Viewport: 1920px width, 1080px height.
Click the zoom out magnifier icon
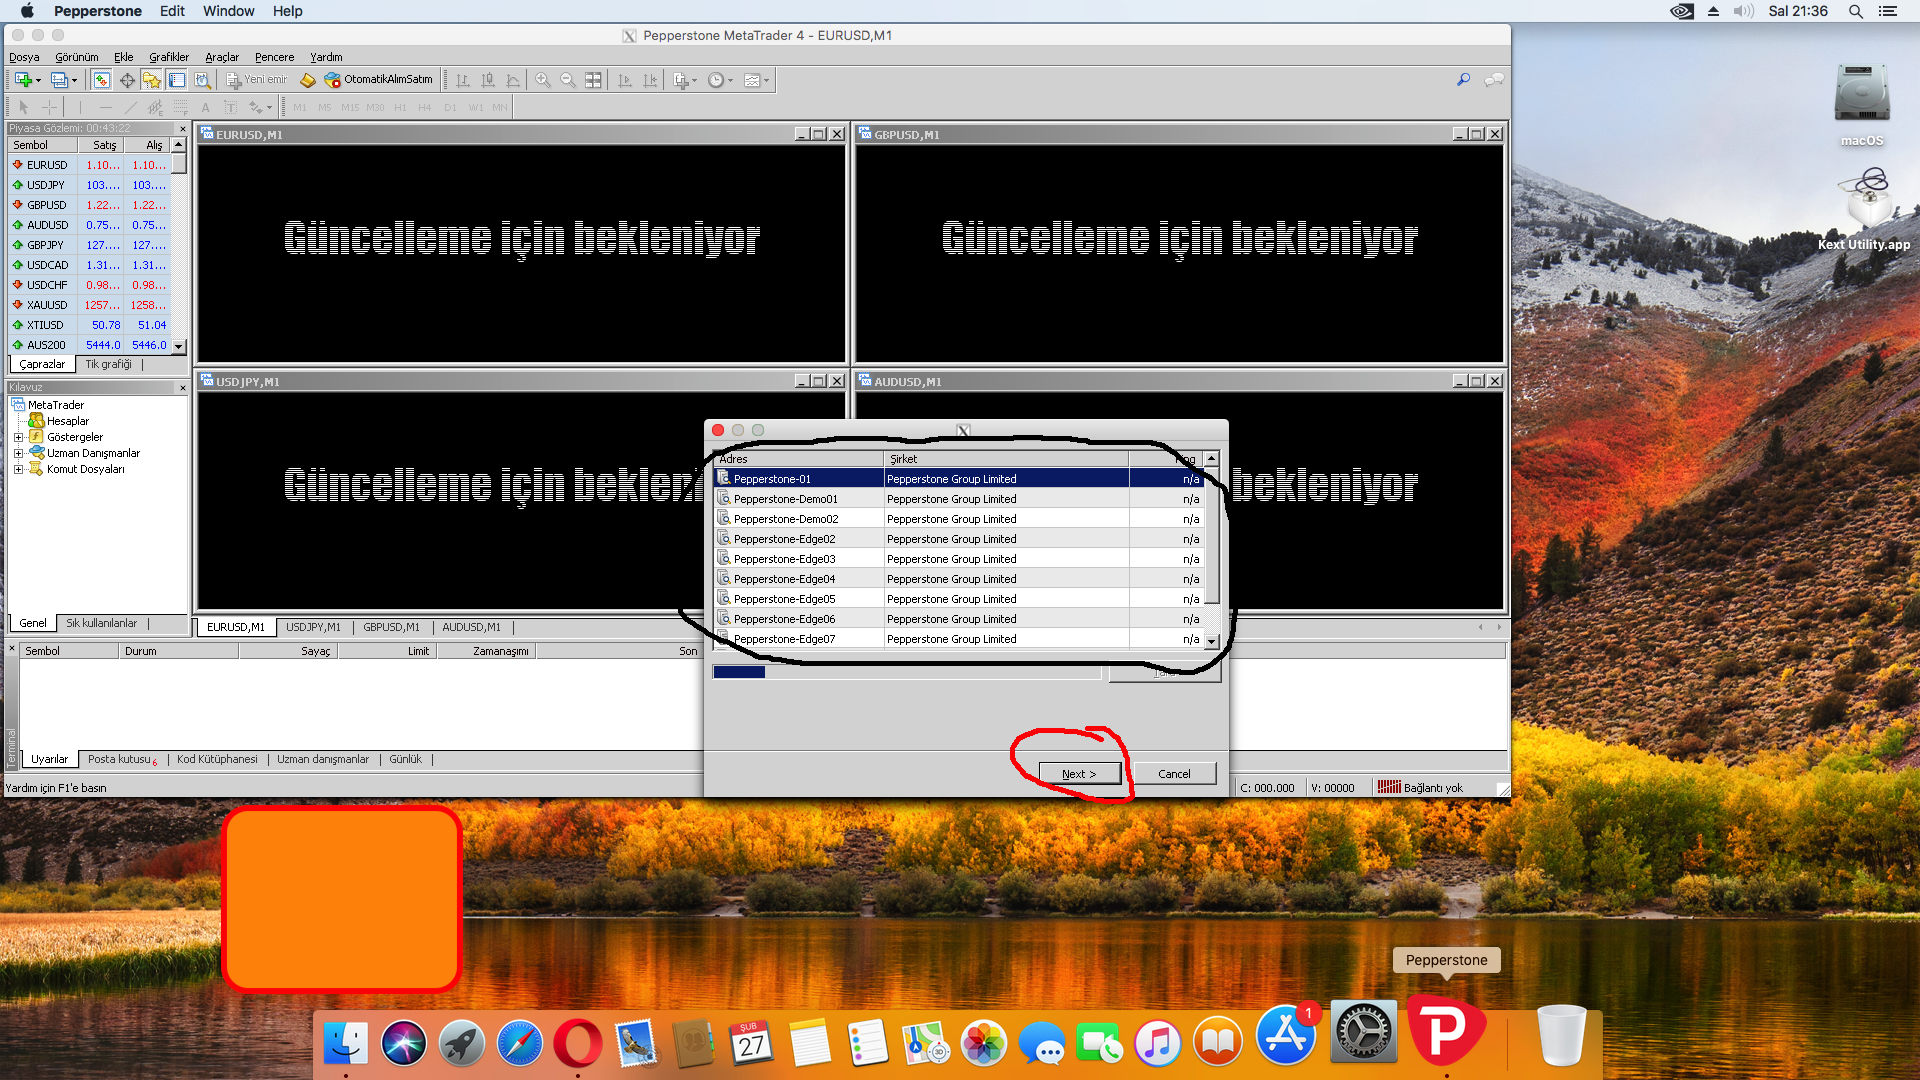[568, 80]
